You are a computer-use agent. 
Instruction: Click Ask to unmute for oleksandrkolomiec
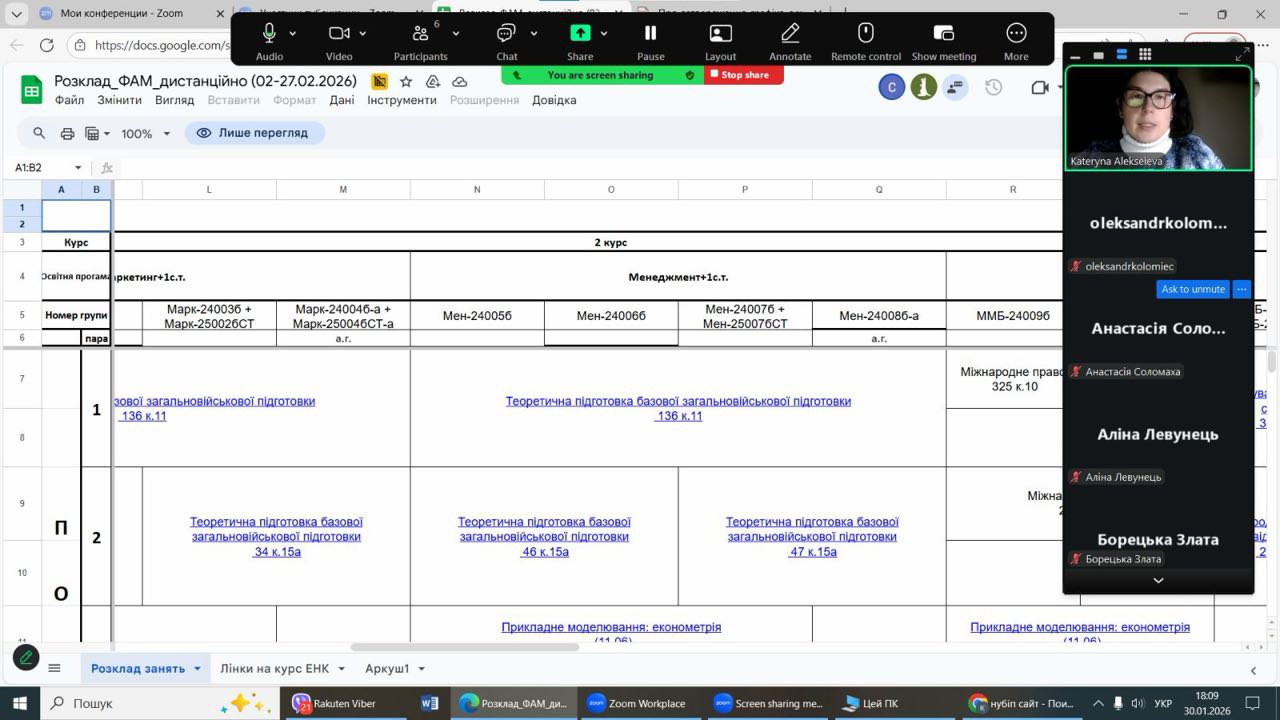click(1193, 289)
